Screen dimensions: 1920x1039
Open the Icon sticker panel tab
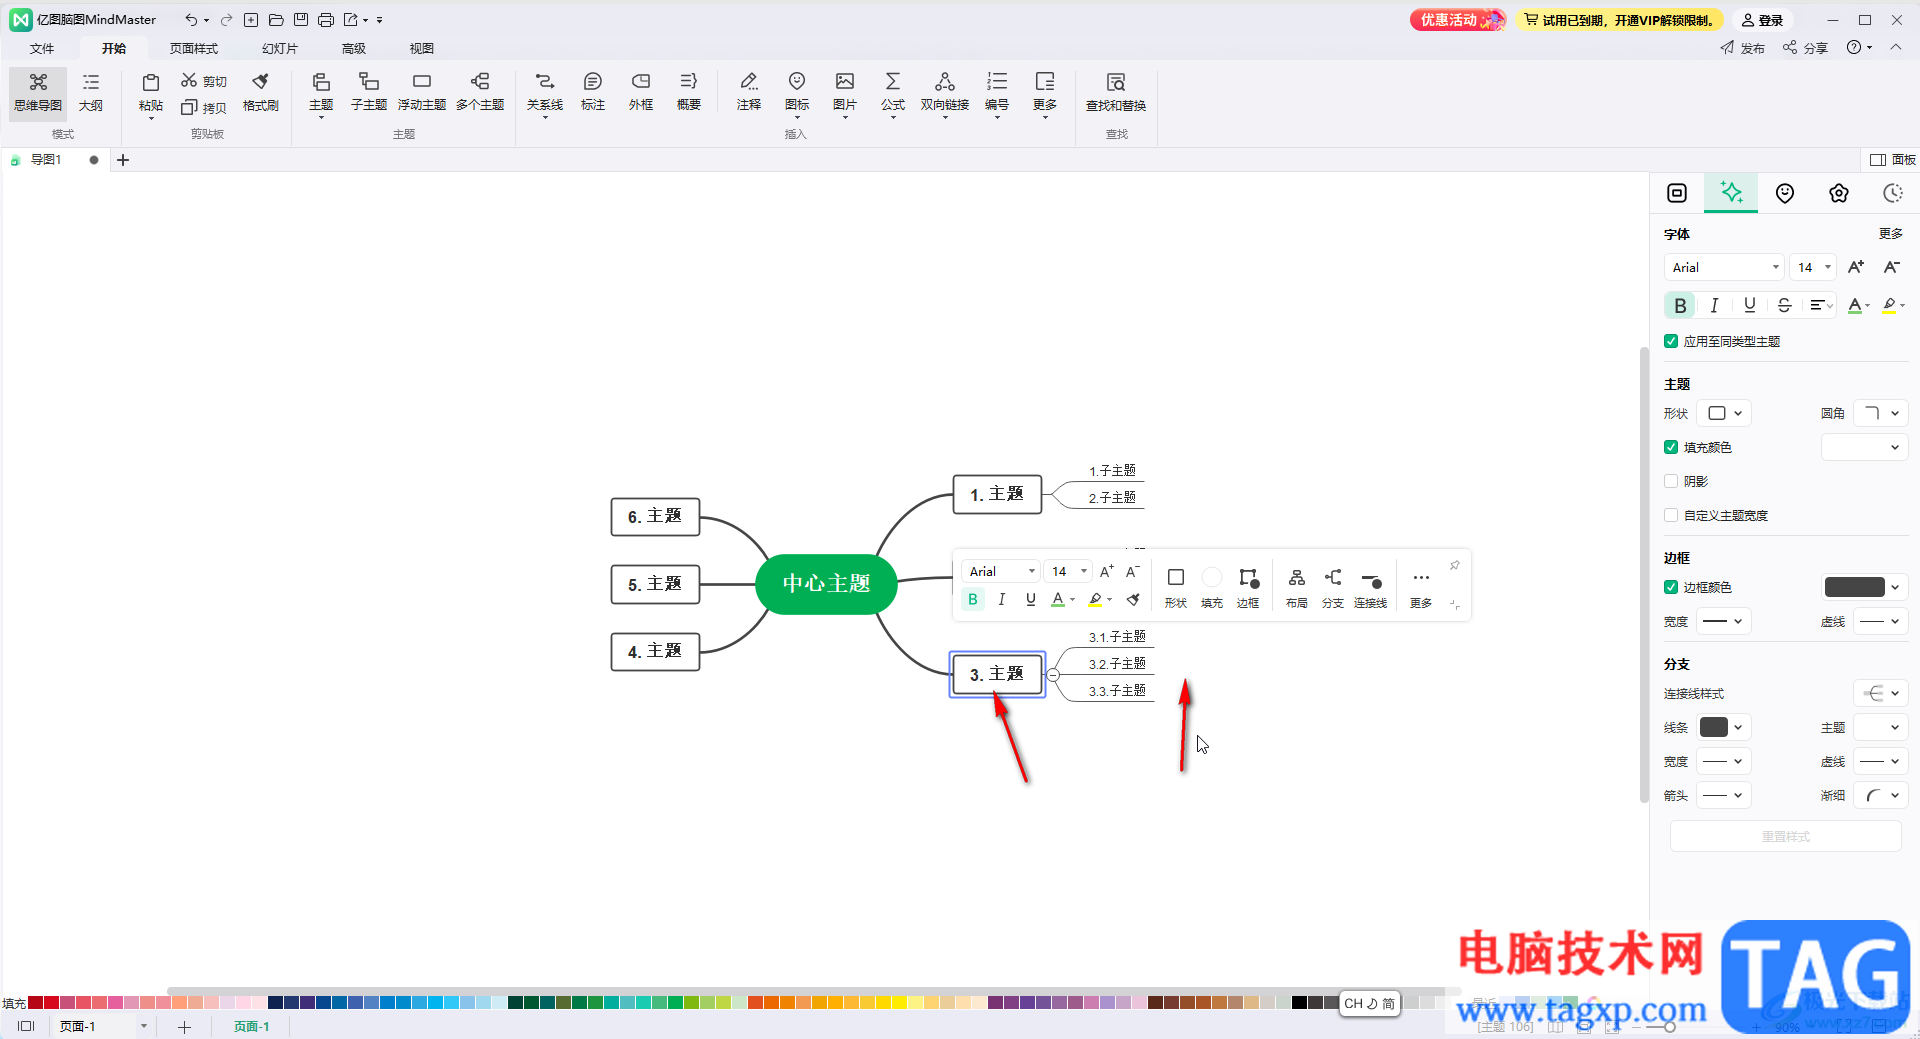1785,193
